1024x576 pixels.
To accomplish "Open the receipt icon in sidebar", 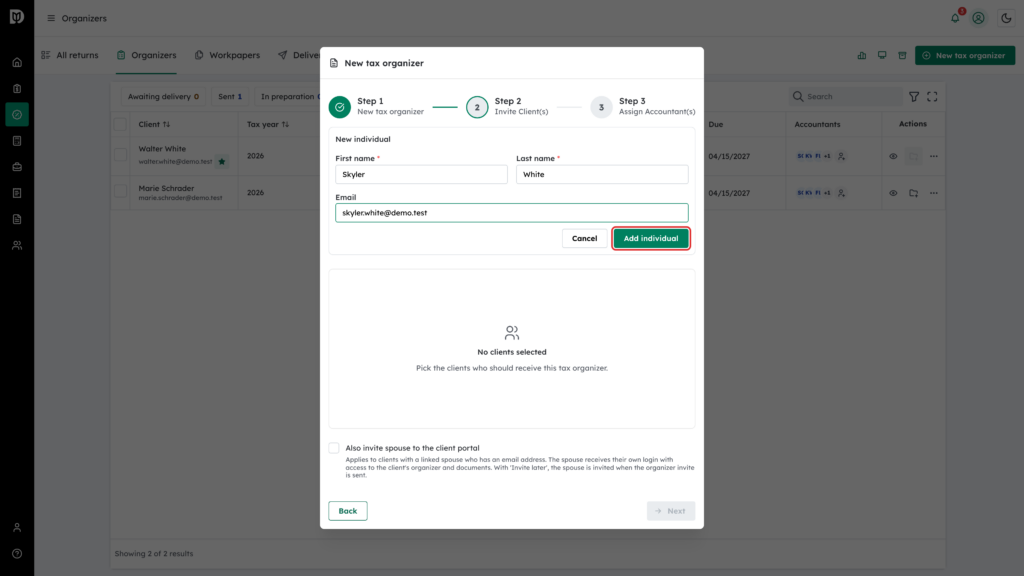I will point(17,193).
